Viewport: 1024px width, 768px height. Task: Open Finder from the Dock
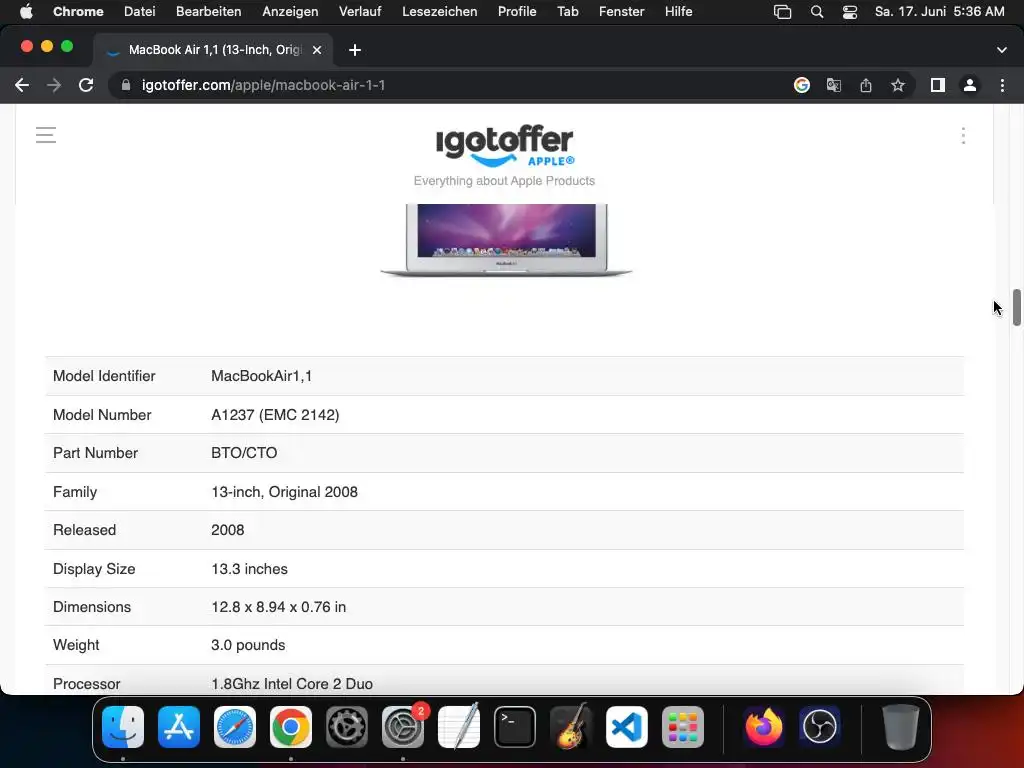point(123,727)
